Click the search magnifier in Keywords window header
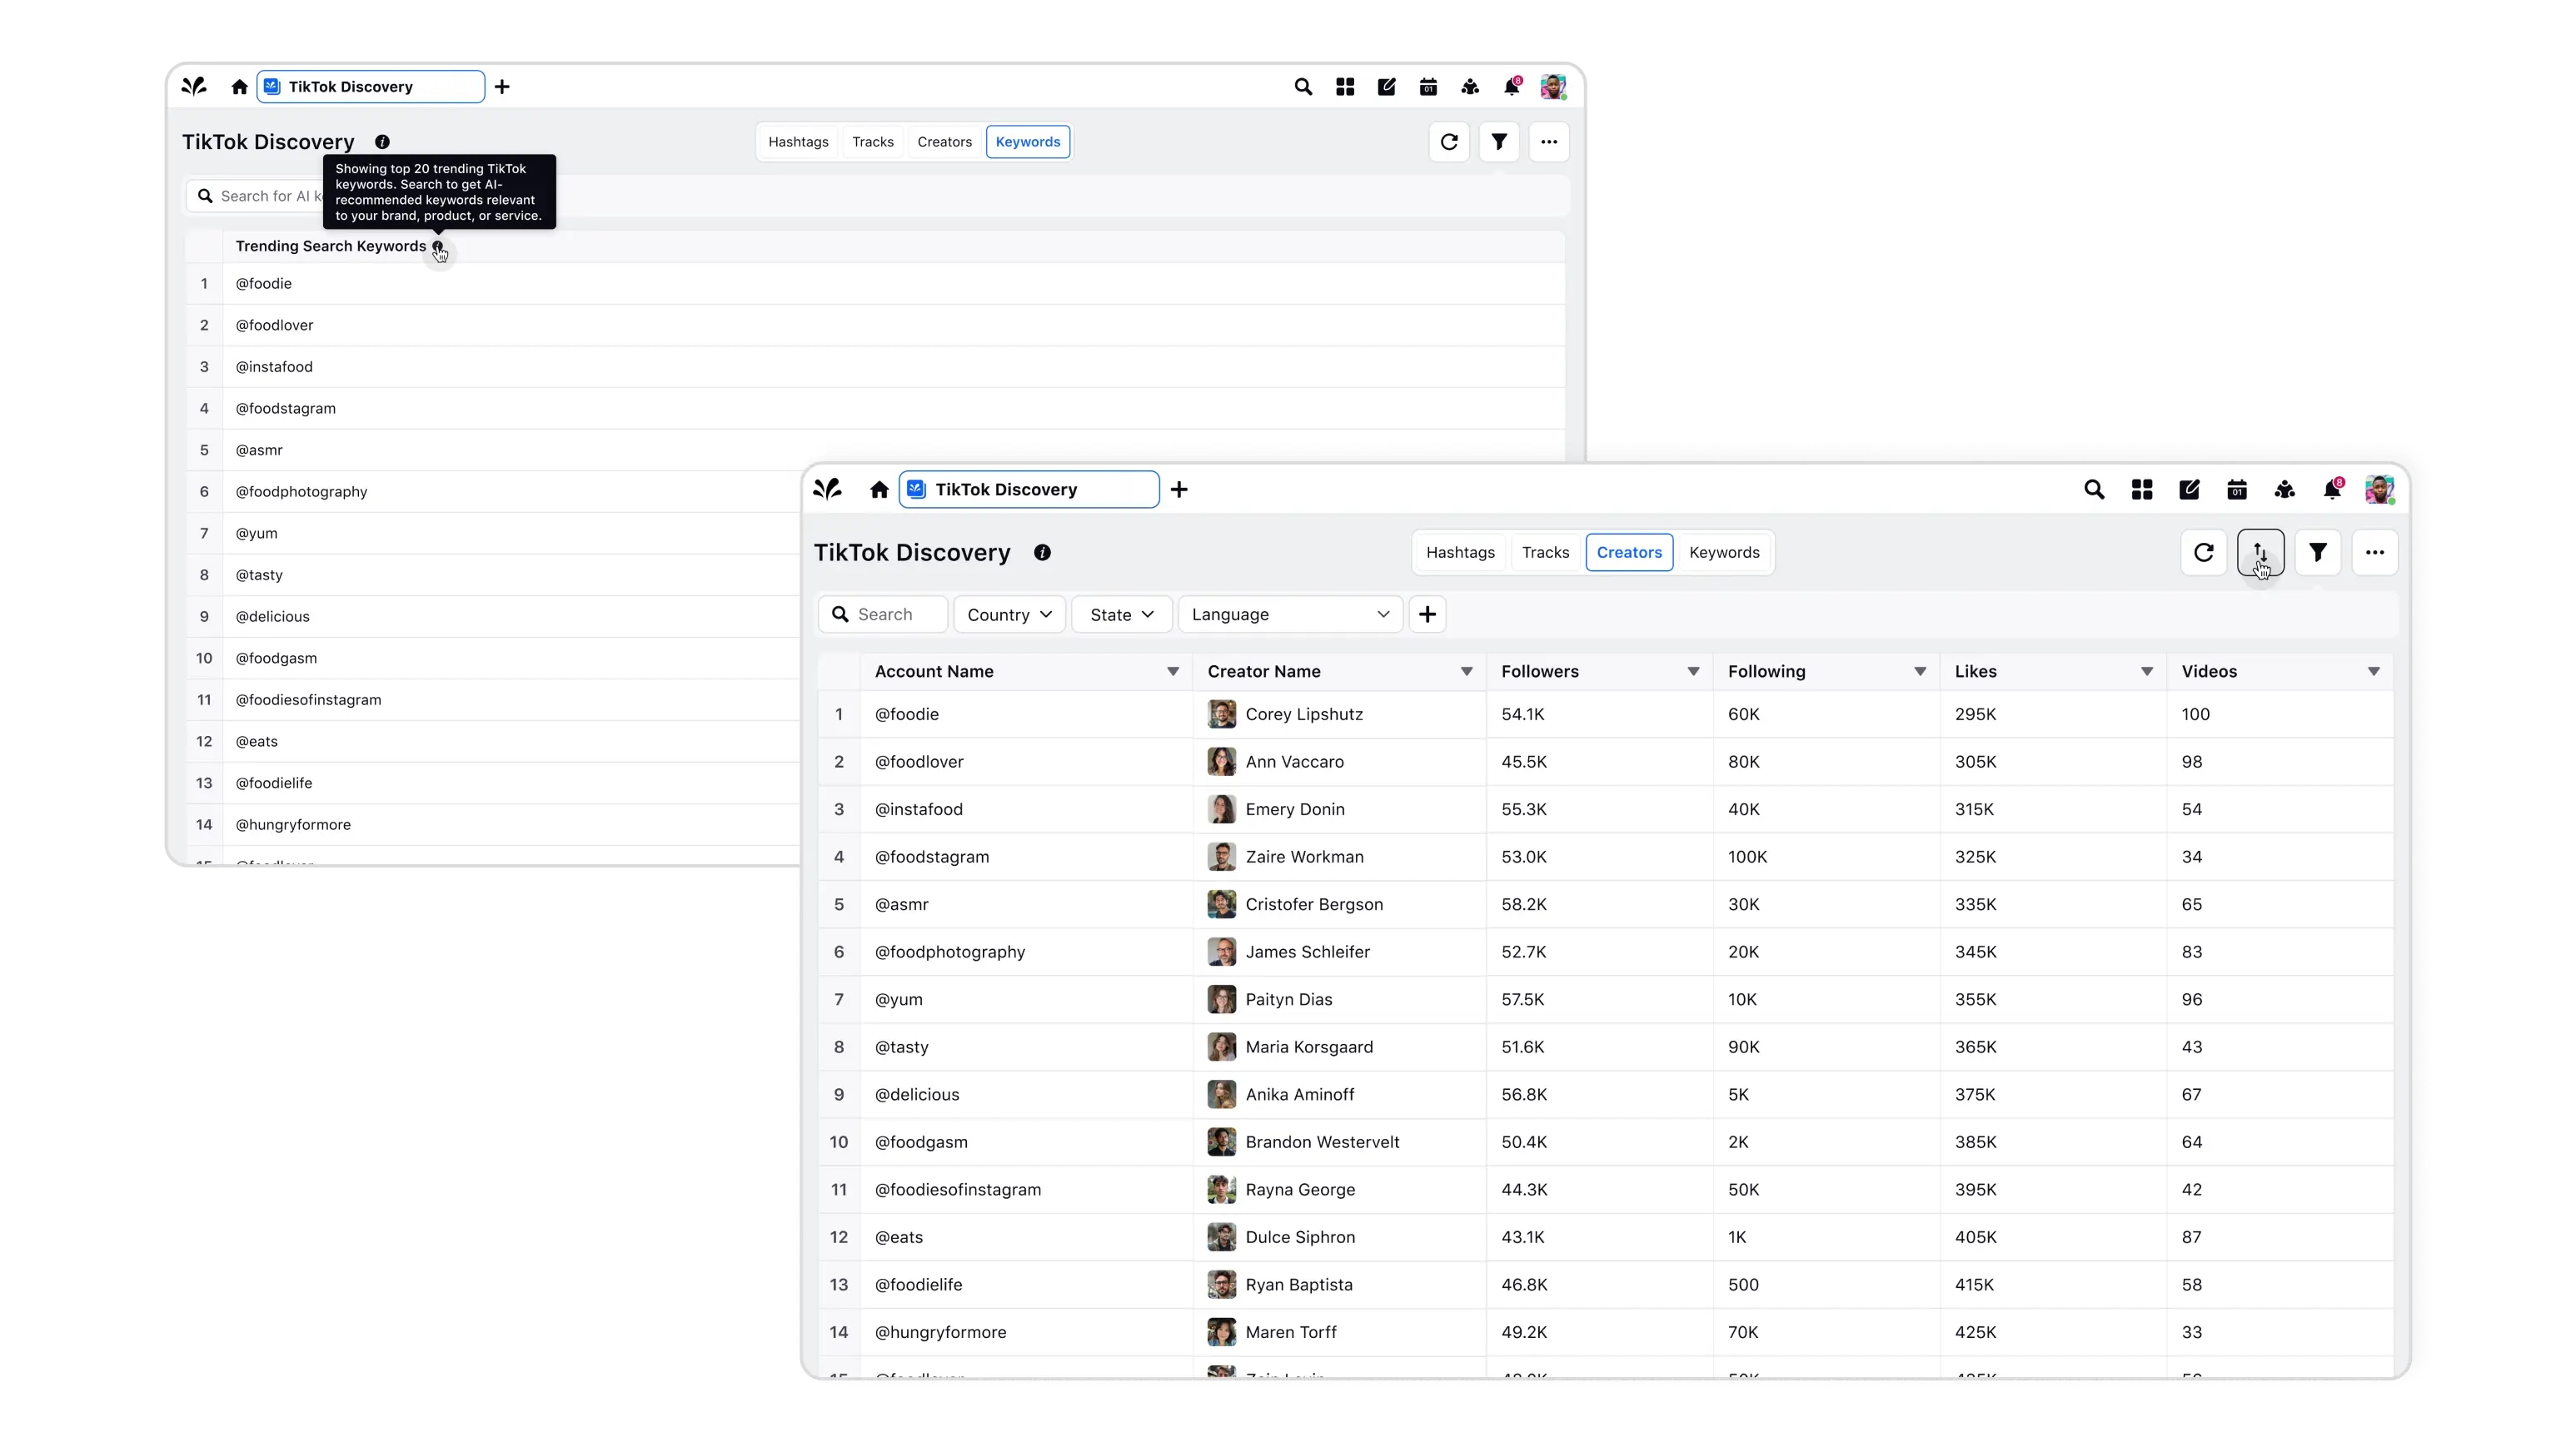This screenshot has width=2576, height=1442. click(x=1303, y=87)
